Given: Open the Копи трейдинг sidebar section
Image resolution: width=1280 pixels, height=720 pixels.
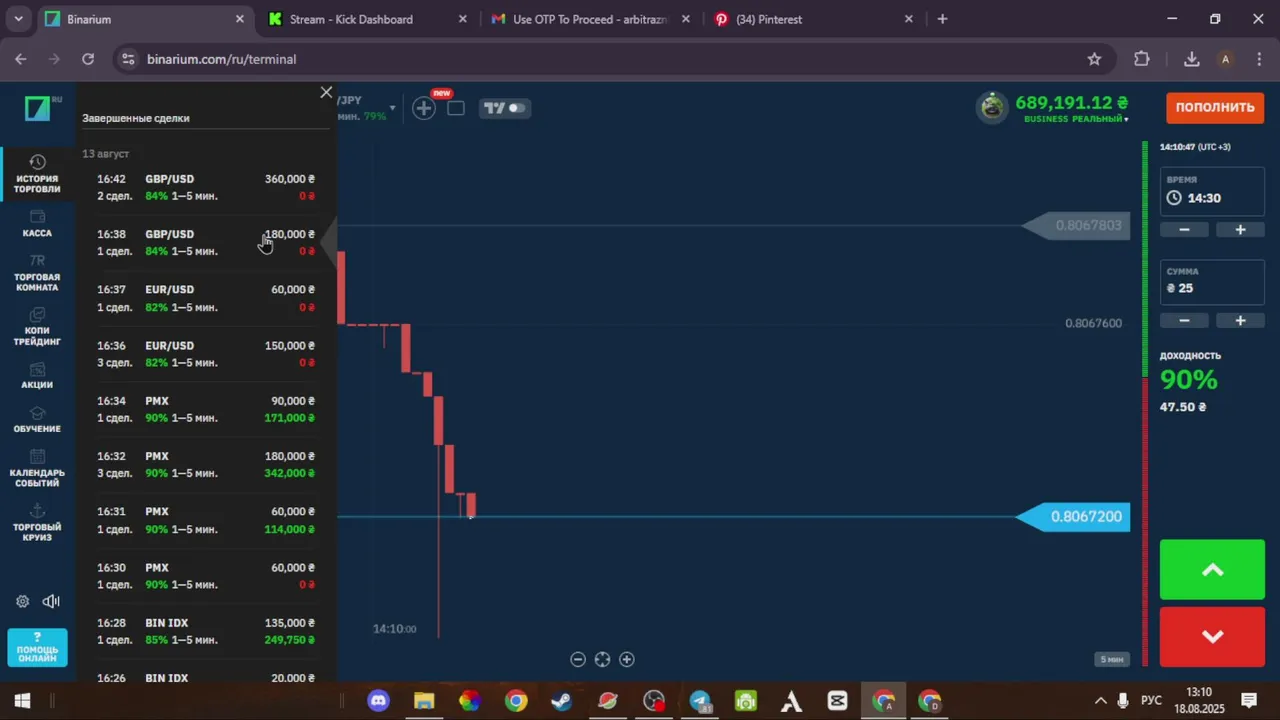Looking at the screenshot, I should click(37, 327).
